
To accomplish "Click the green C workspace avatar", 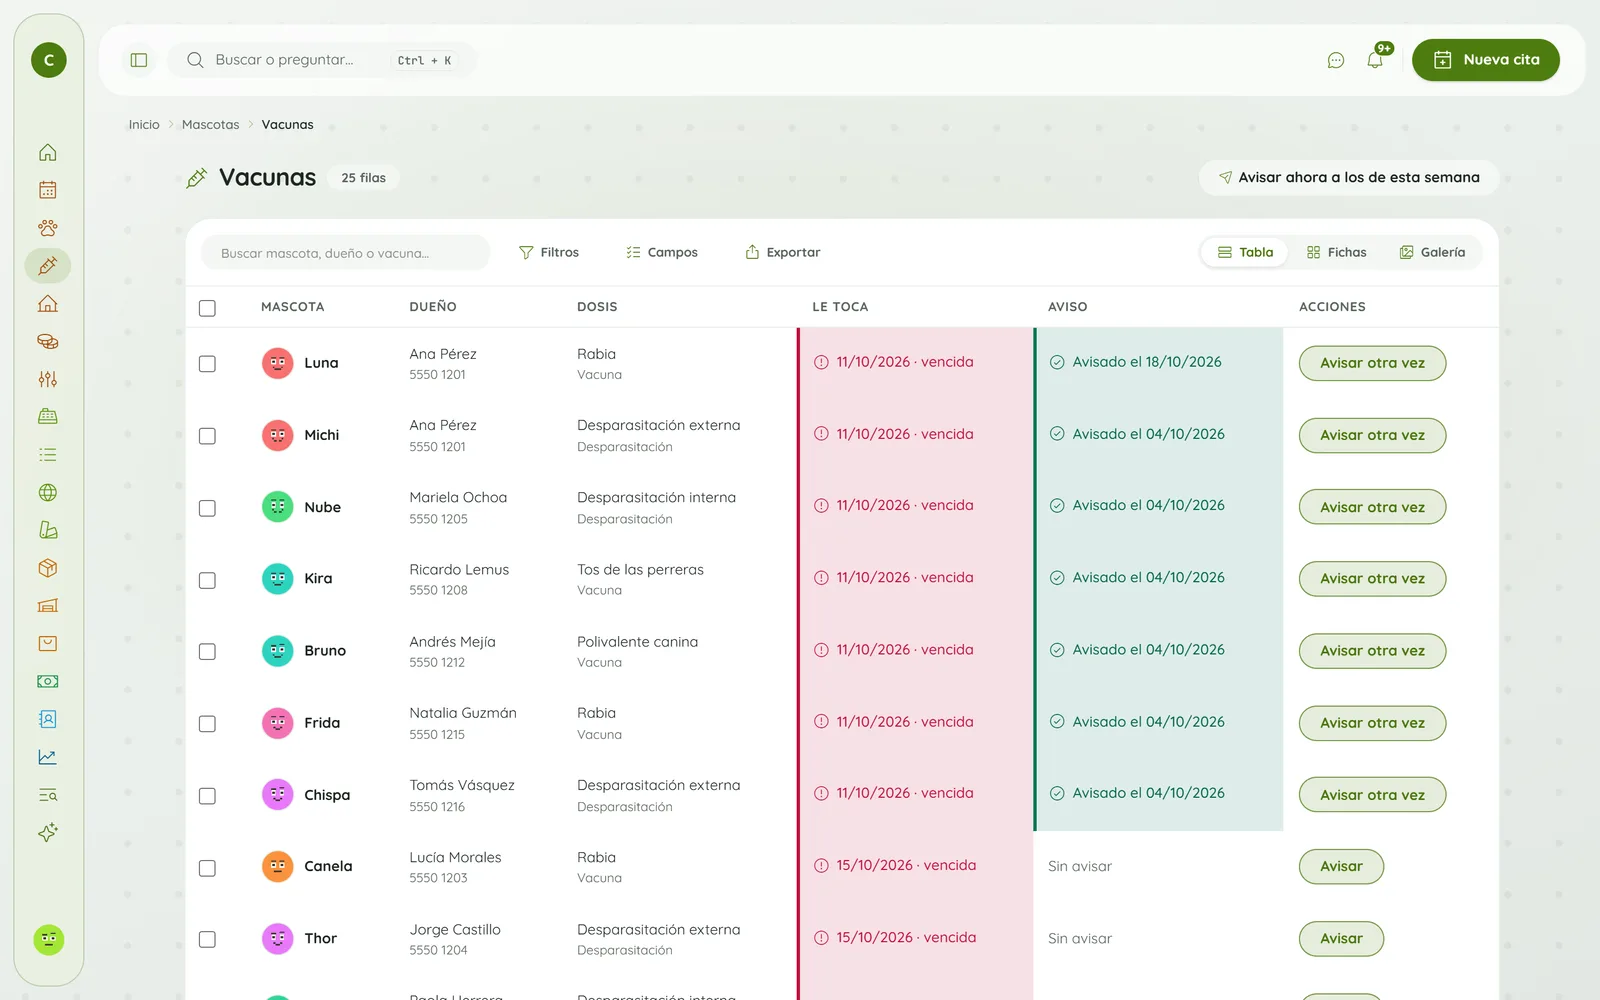I will (x=49, y=60).
